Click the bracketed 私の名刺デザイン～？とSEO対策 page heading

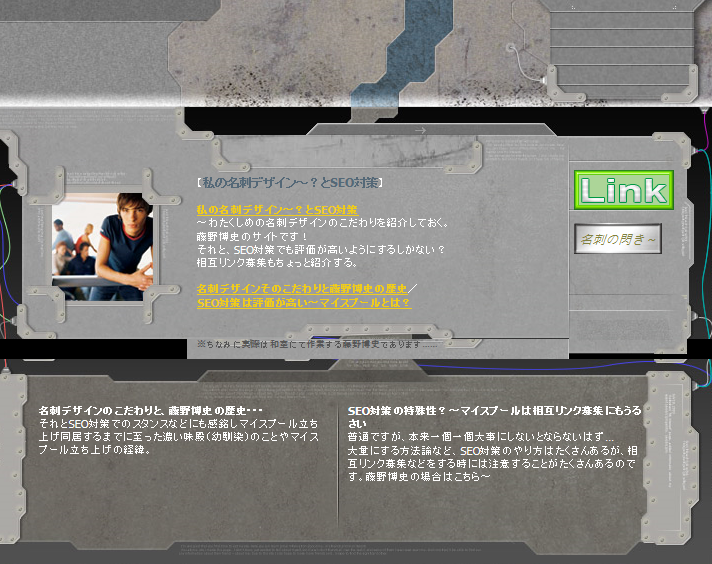pos(290,182)
